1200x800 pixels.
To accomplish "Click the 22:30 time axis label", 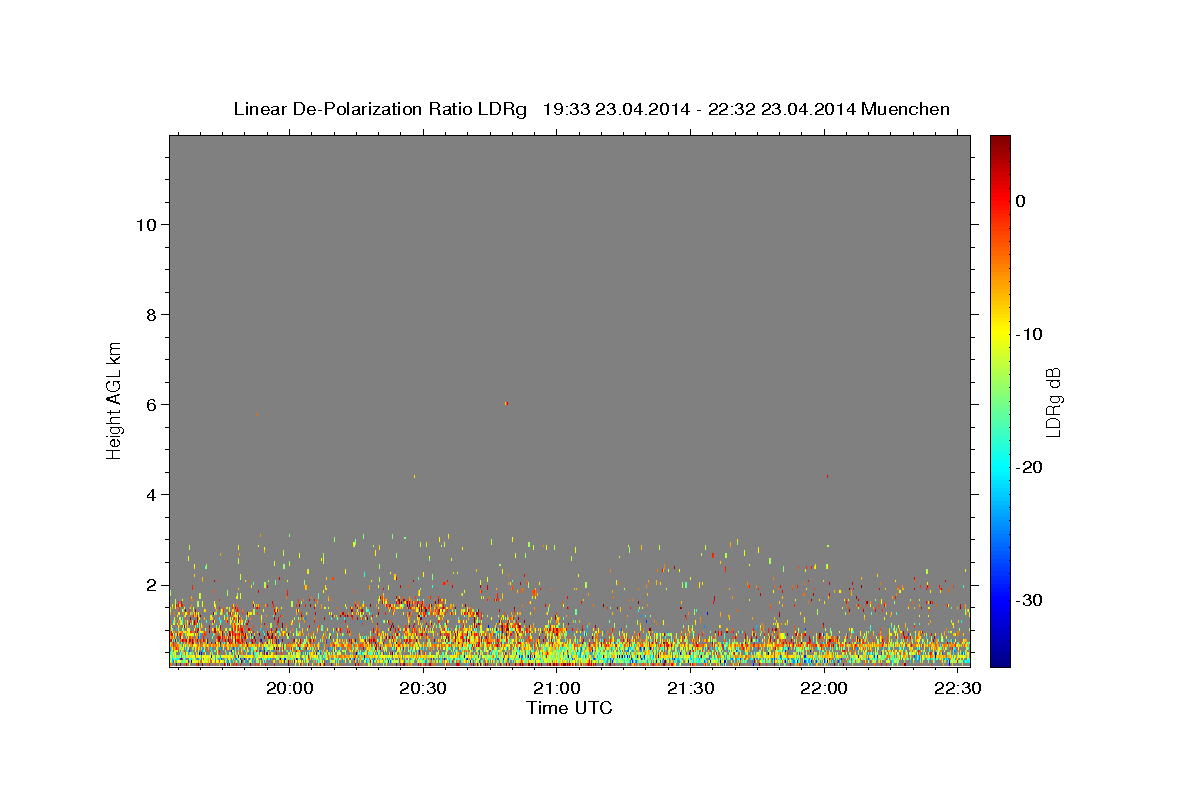I will [957, 688].
